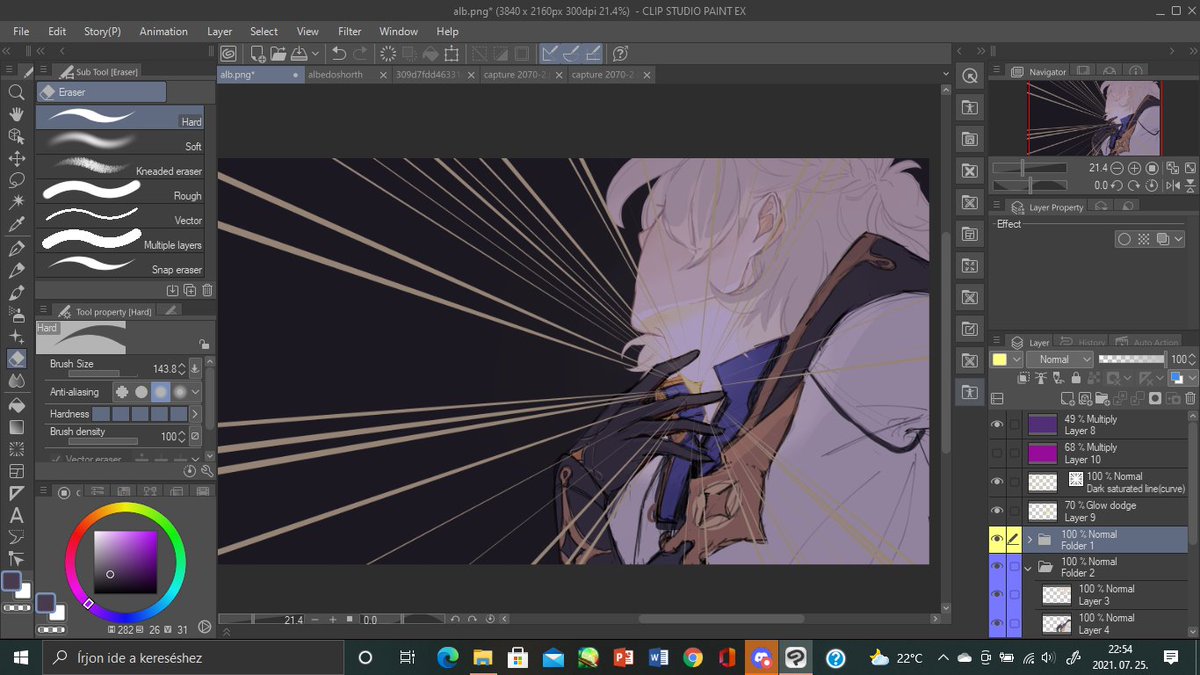Expand the Hardness options arrow

click(195, 414)
